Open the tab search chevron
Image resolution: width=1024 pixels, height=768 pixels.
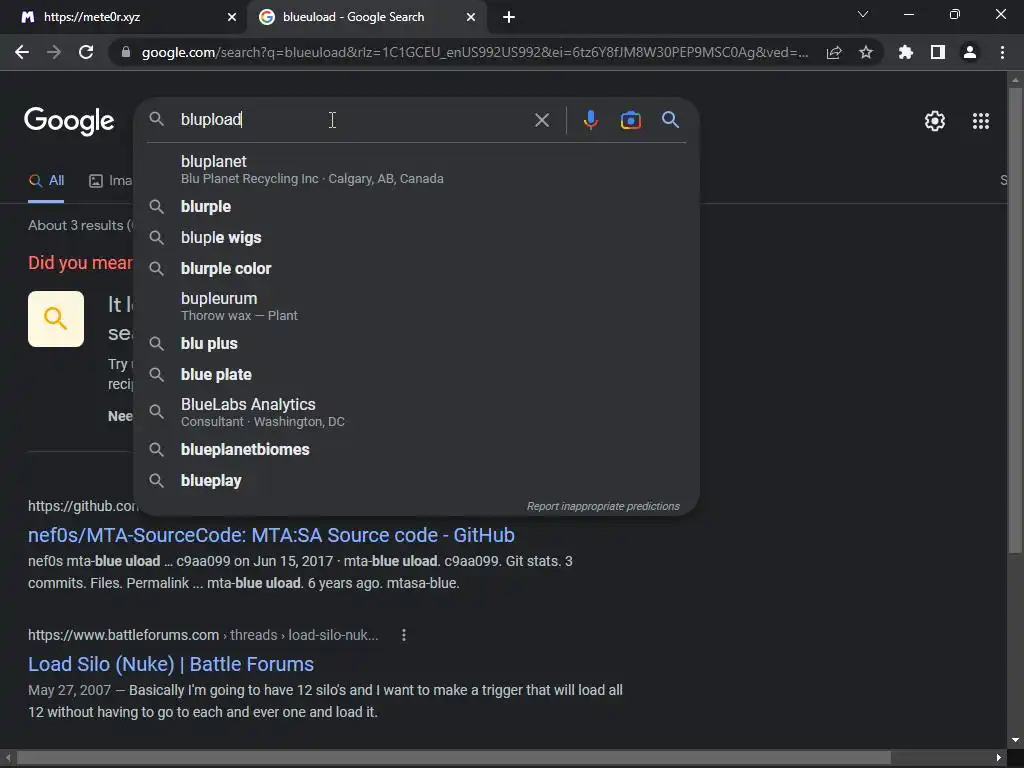pyautogui.click(x=863, y=14)
